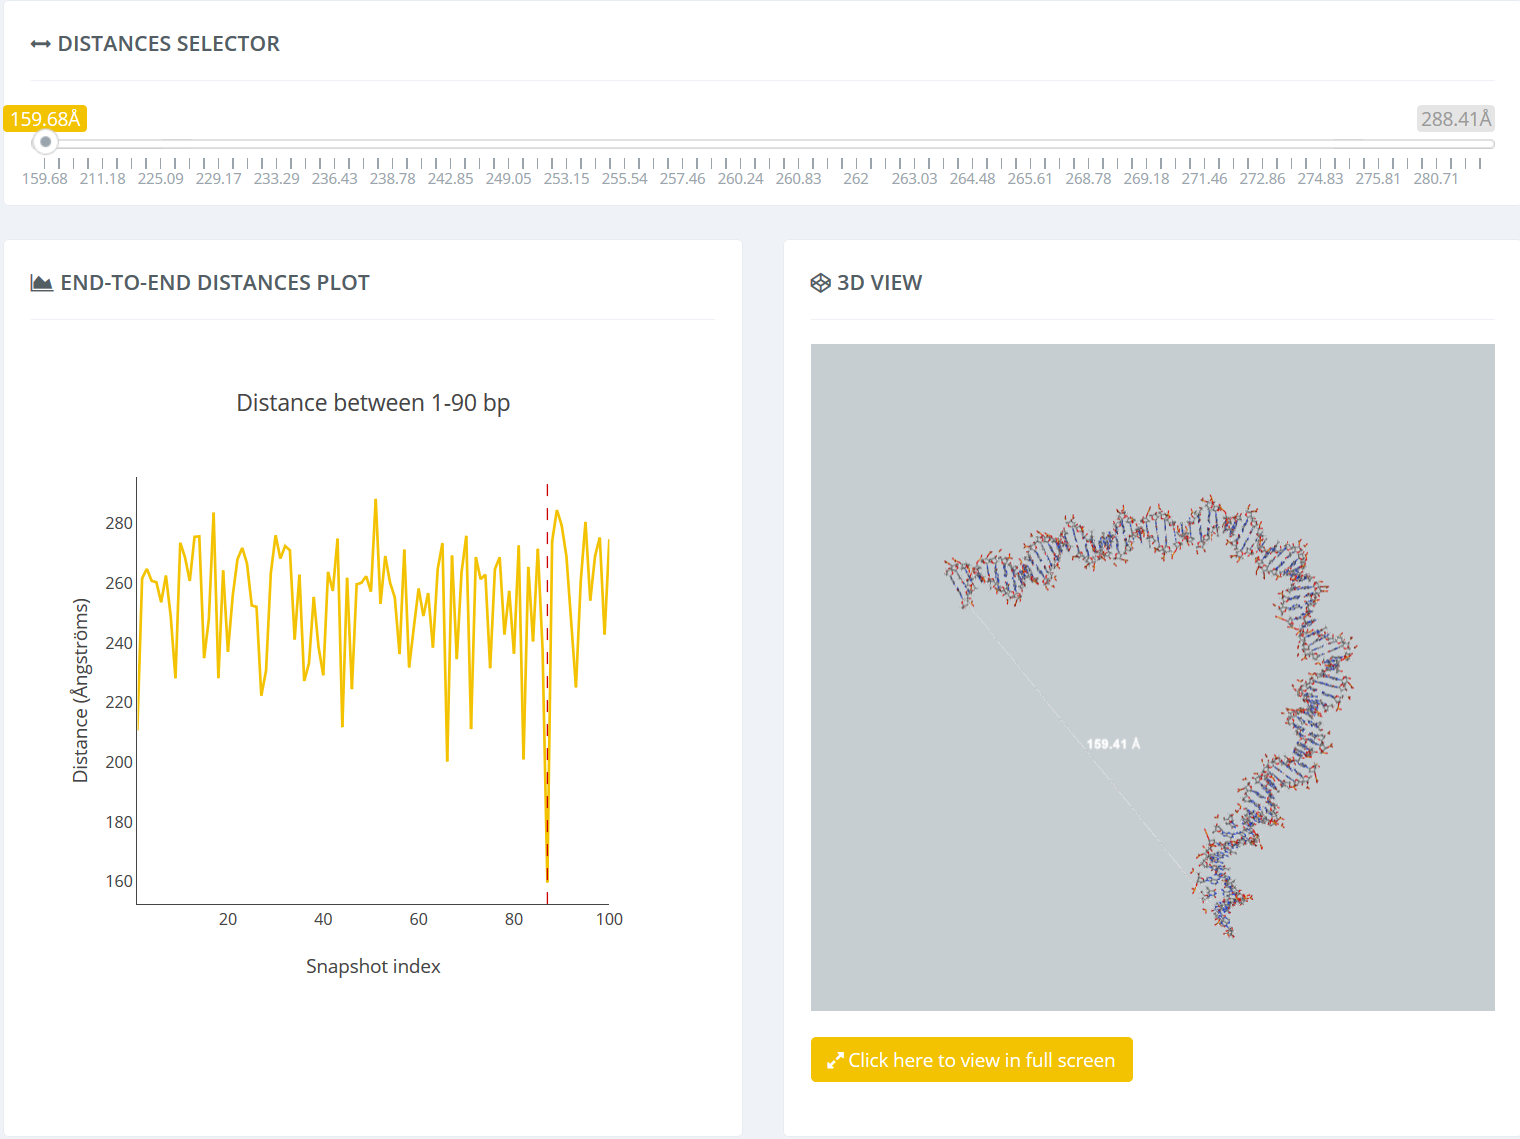Click the Snapshot index axis label

(x=373, y=966)
